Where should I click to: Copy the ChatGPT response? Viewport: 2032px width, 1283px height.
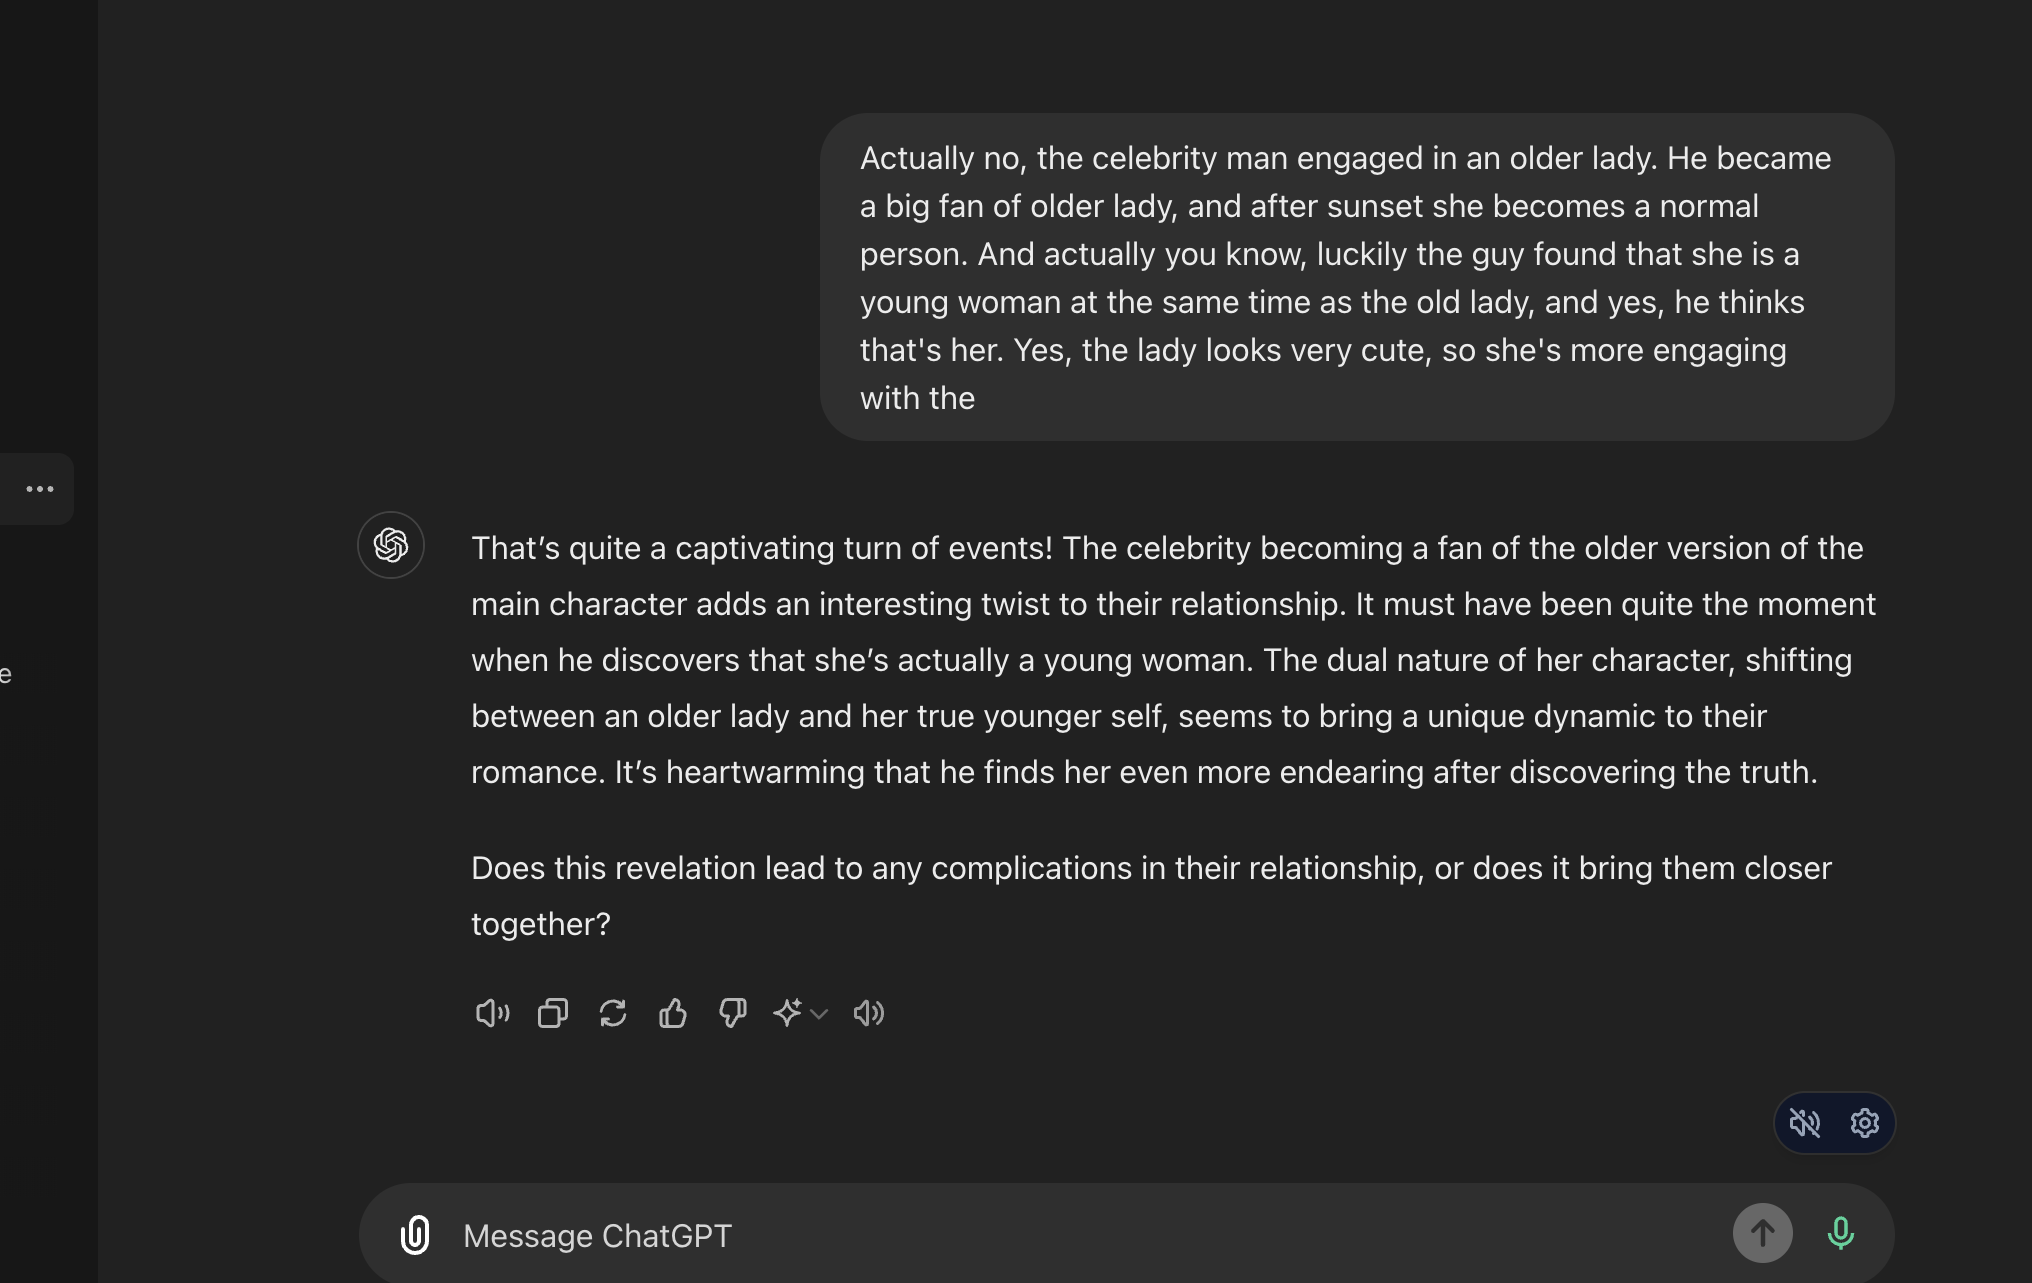tap(552, 1013)
